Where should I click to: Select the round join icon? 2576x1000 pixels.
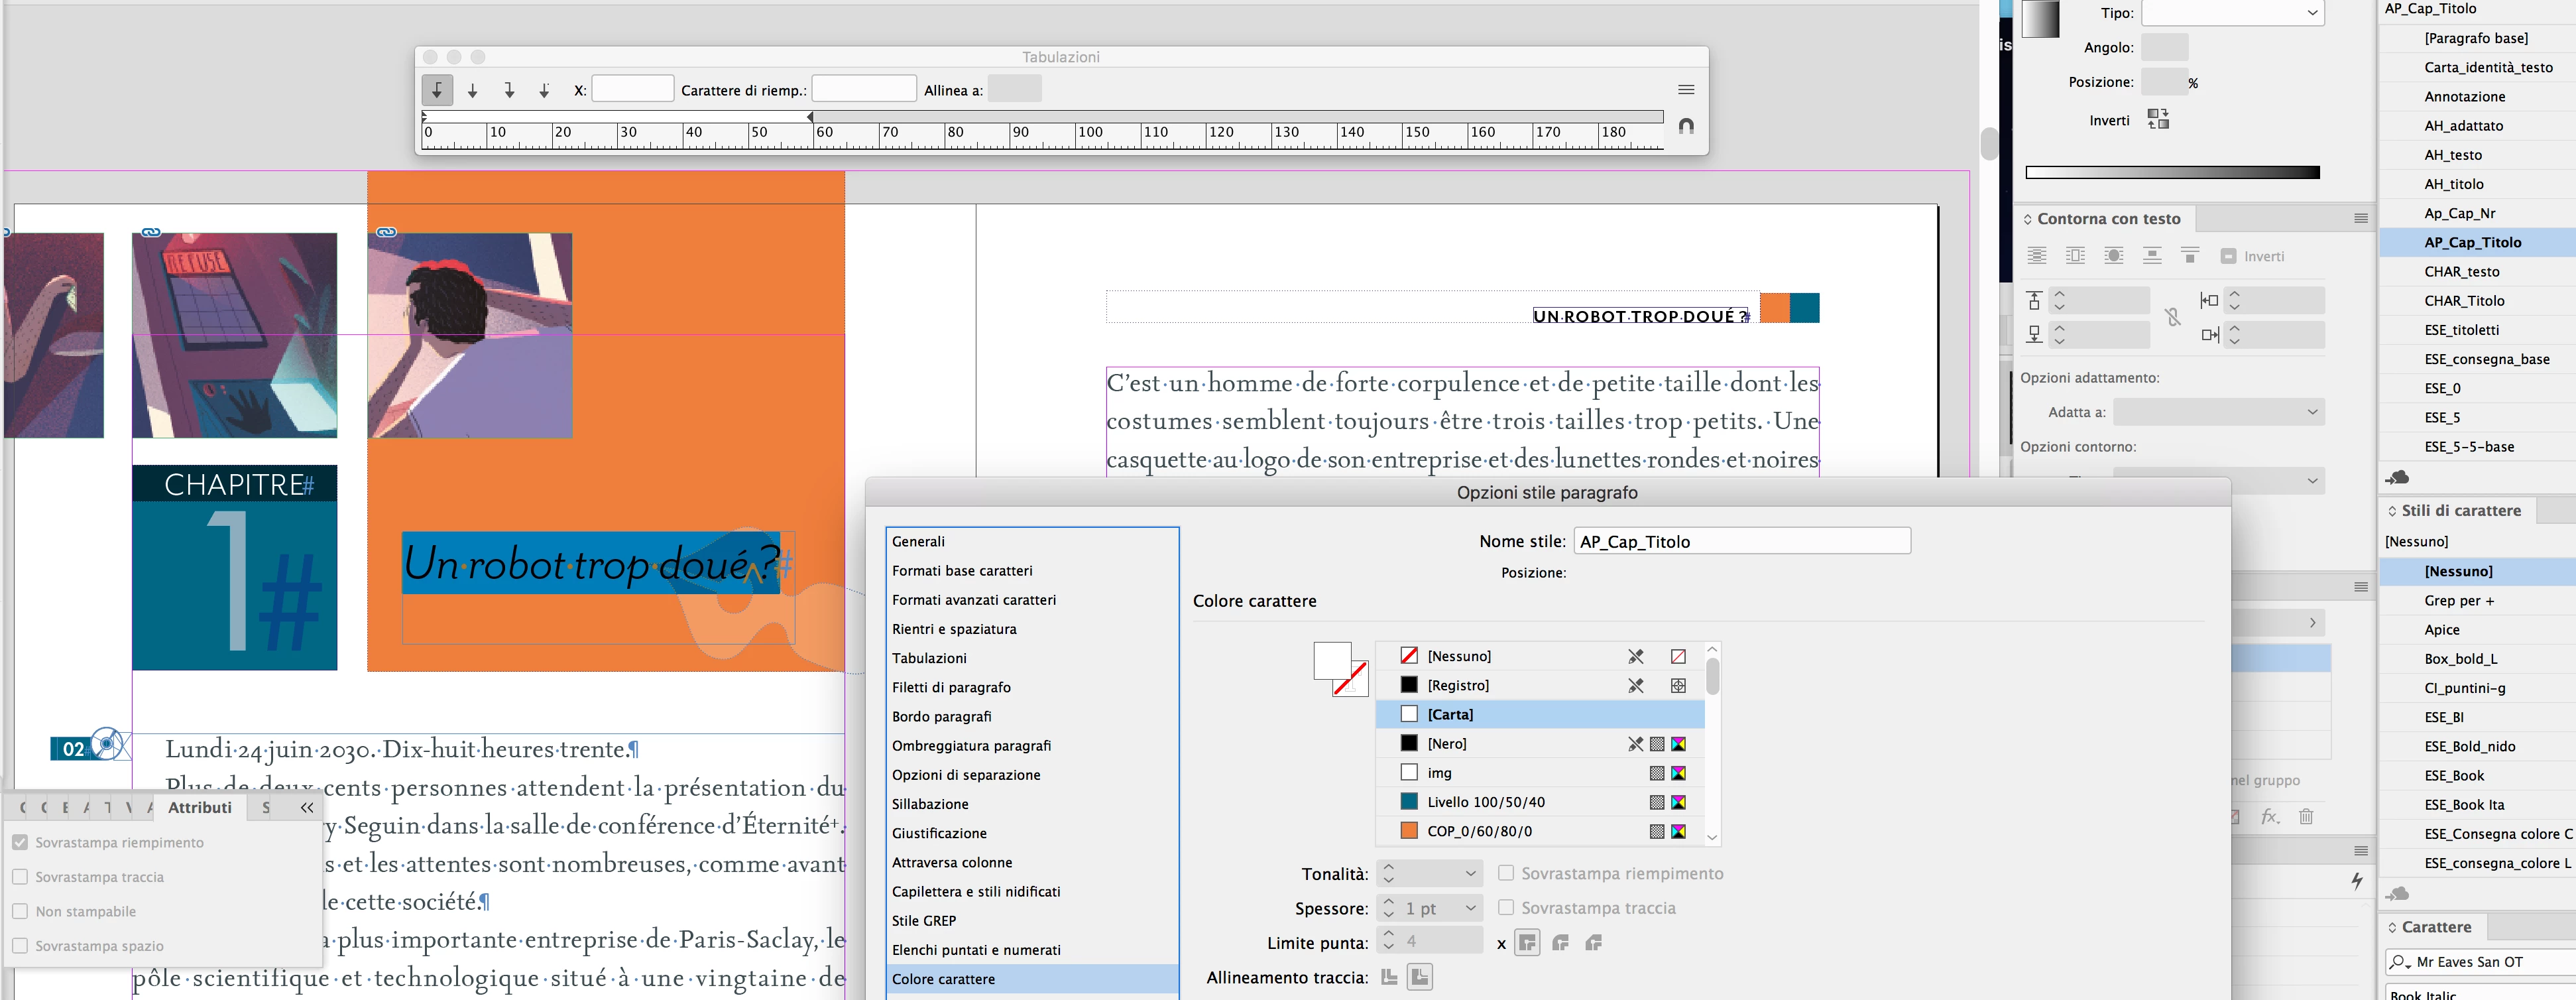tap(1560, 943)
